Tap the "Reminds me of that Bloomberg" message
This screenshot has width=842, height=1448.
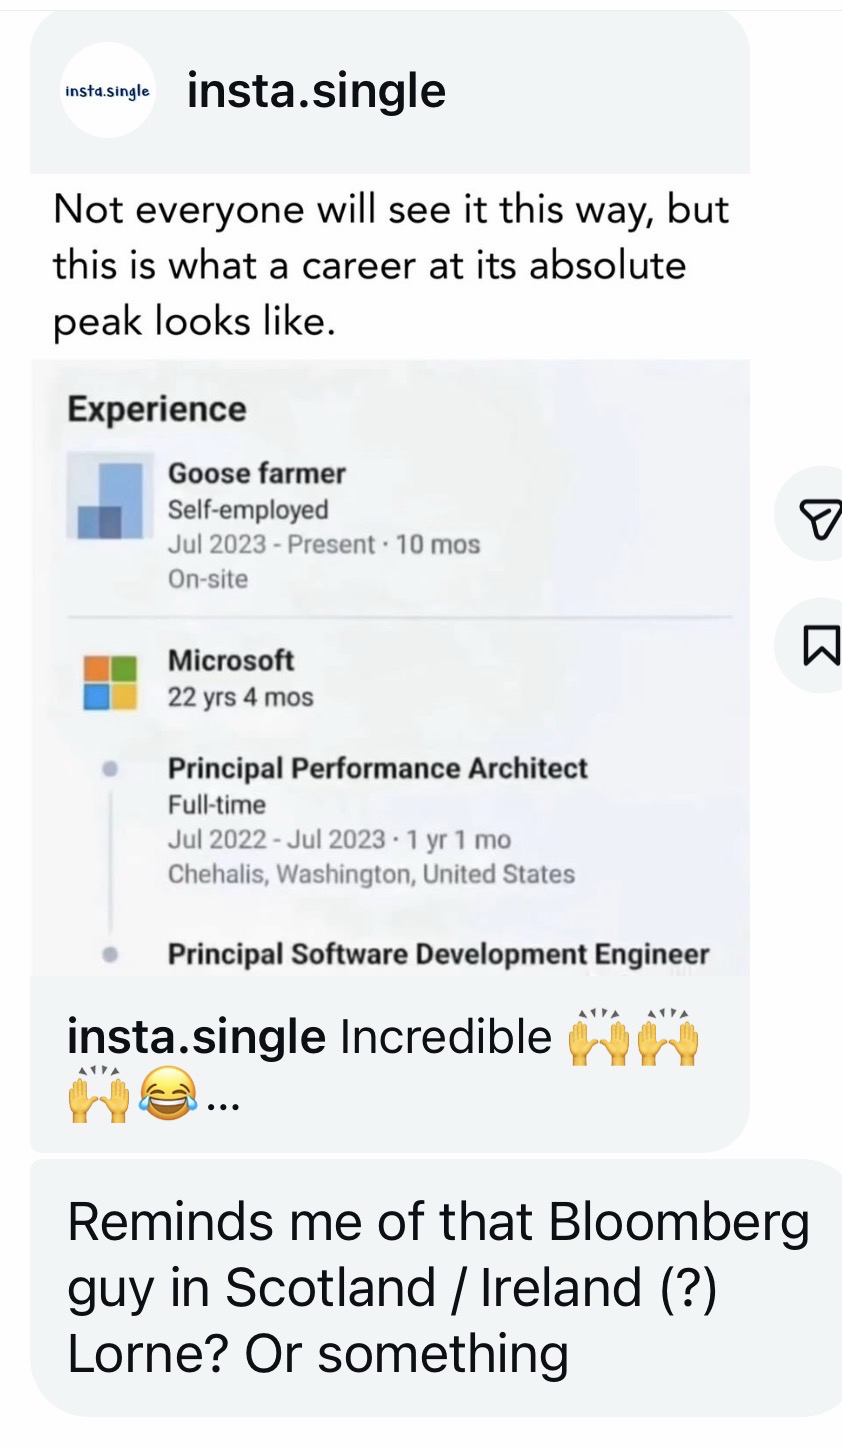[x=438, y=1288]
